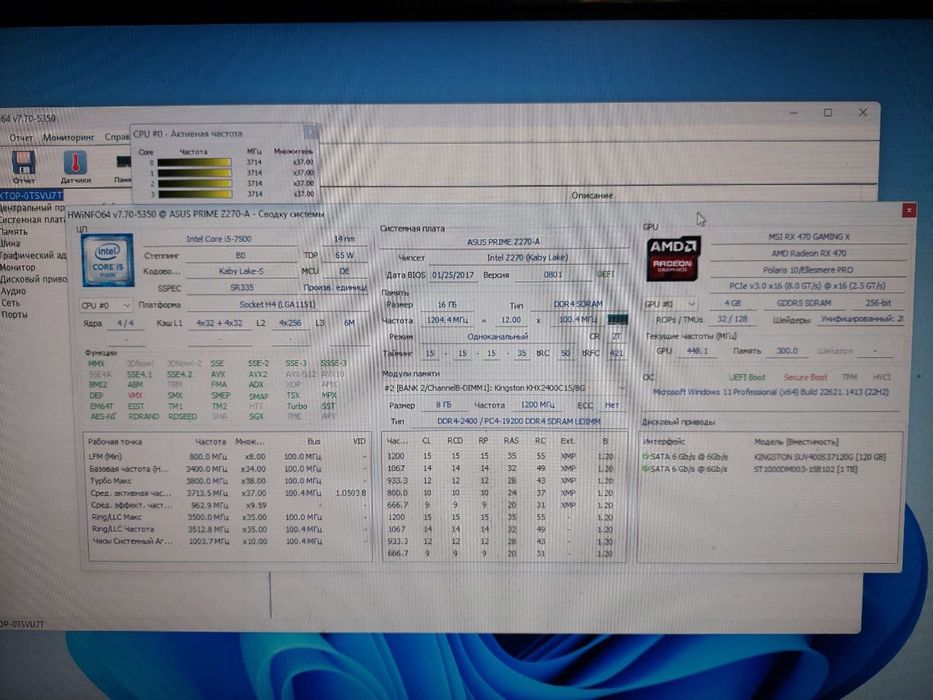Close the CPU #0 active frequency popup
The height and width of the screenshot is (700, 933).
click(x=310, y=133)
